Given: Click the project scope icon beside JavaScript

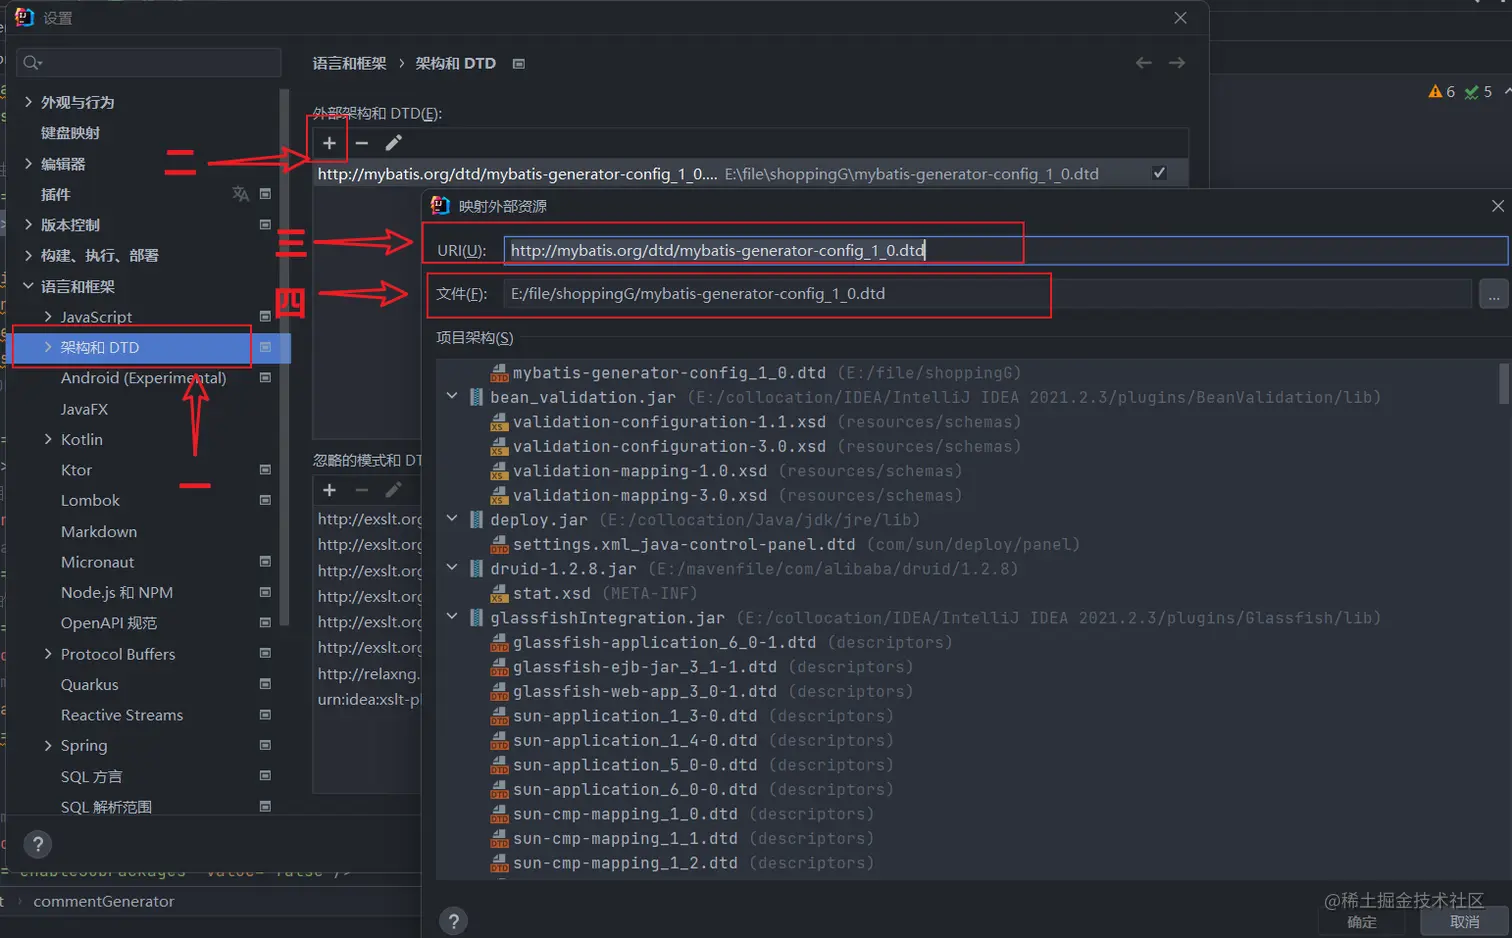Looking at the screenshot, I should [265, 316].
